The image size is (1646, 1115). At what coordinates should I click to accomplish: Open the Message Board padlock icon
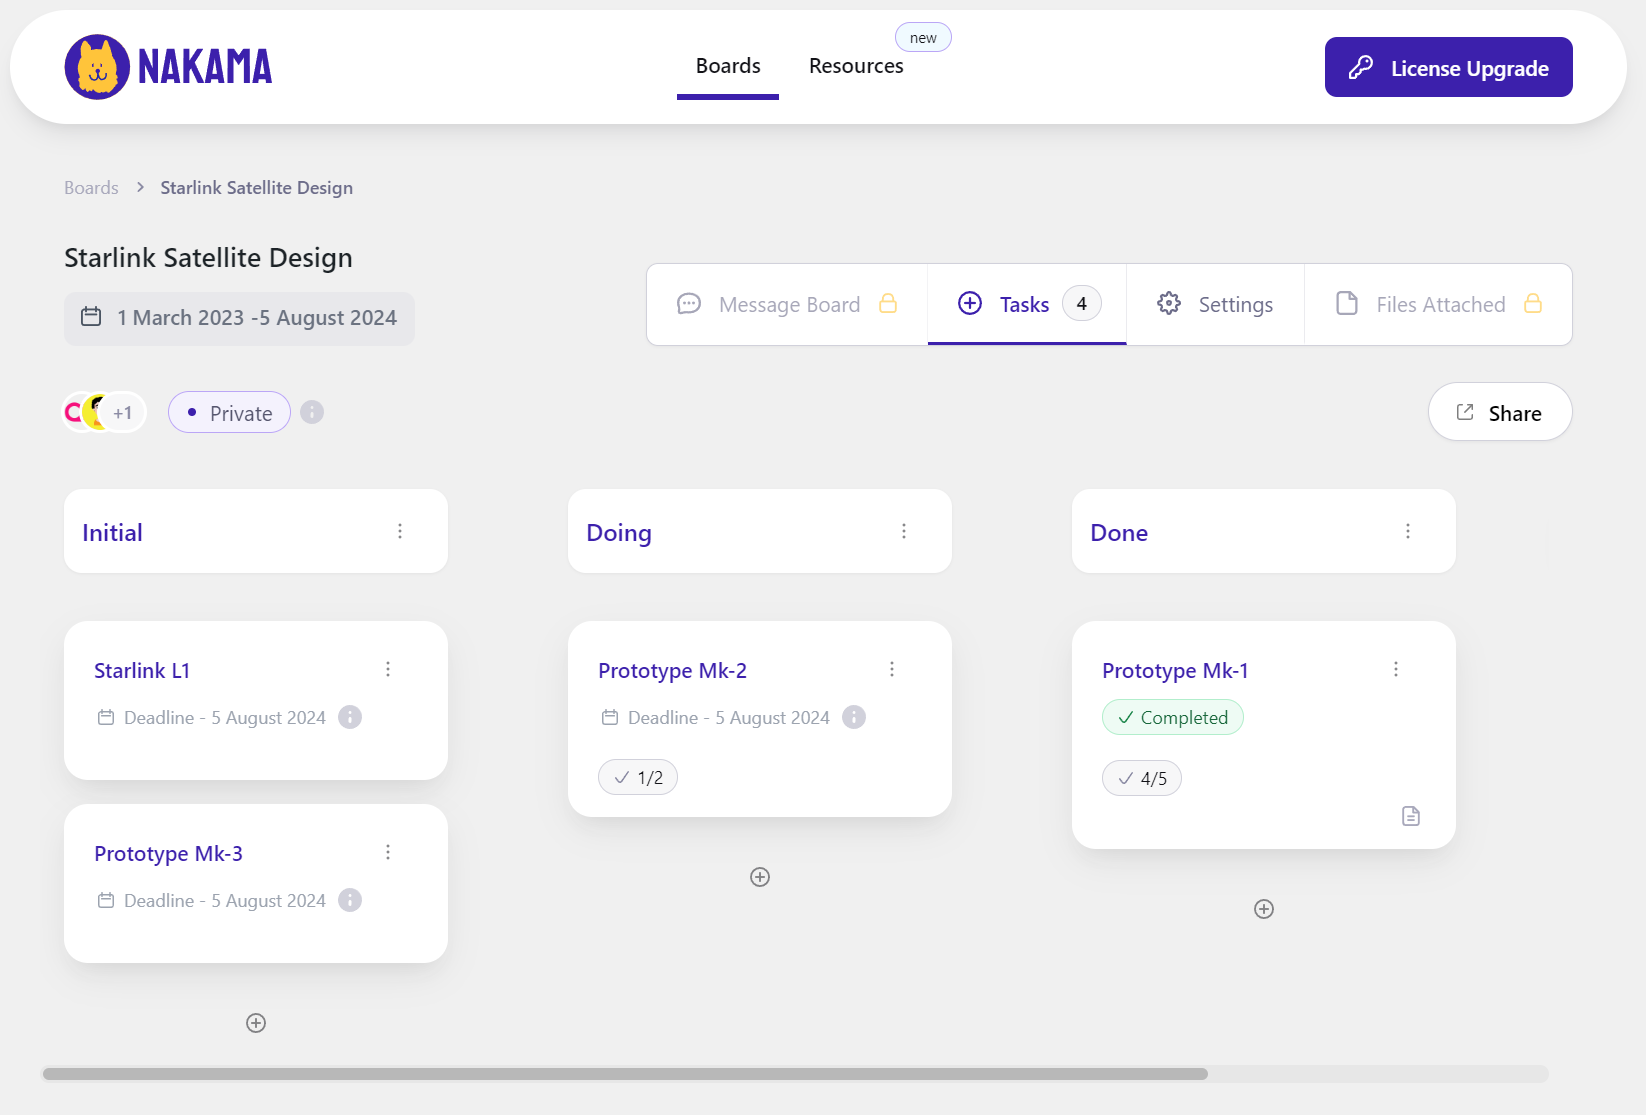[888, 304]
